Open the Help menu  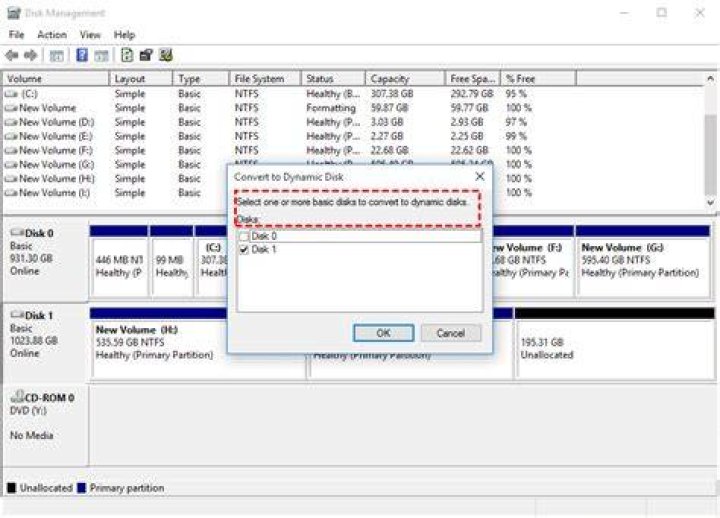click(x=124, y=35)
